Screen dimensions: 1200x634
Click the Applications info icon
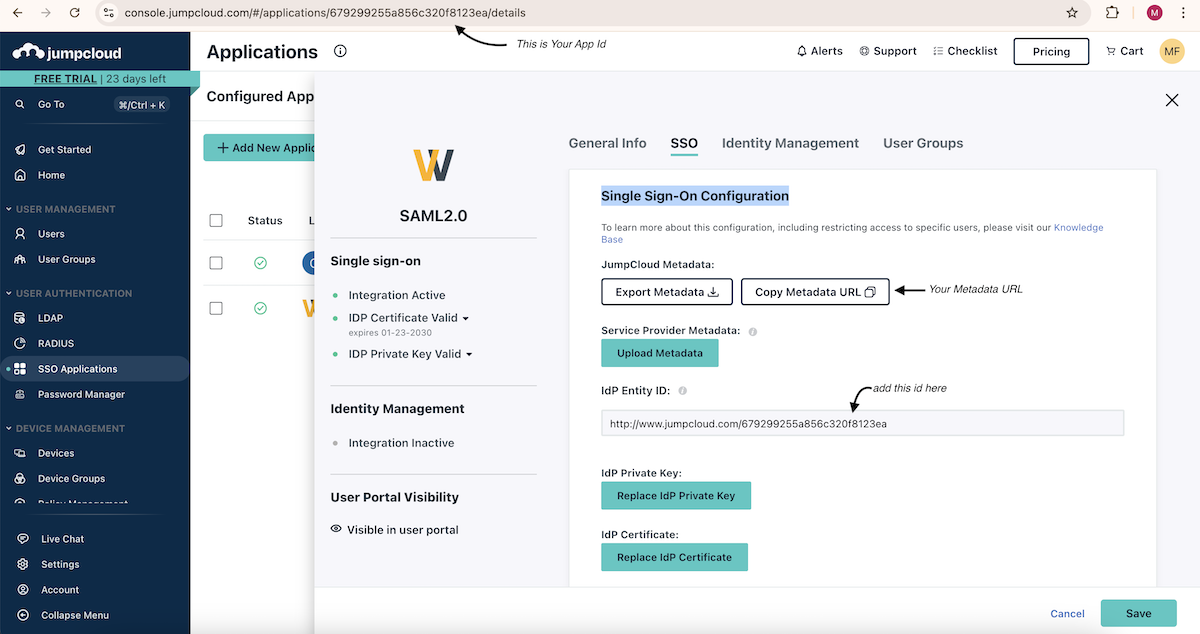click(340, 51)
